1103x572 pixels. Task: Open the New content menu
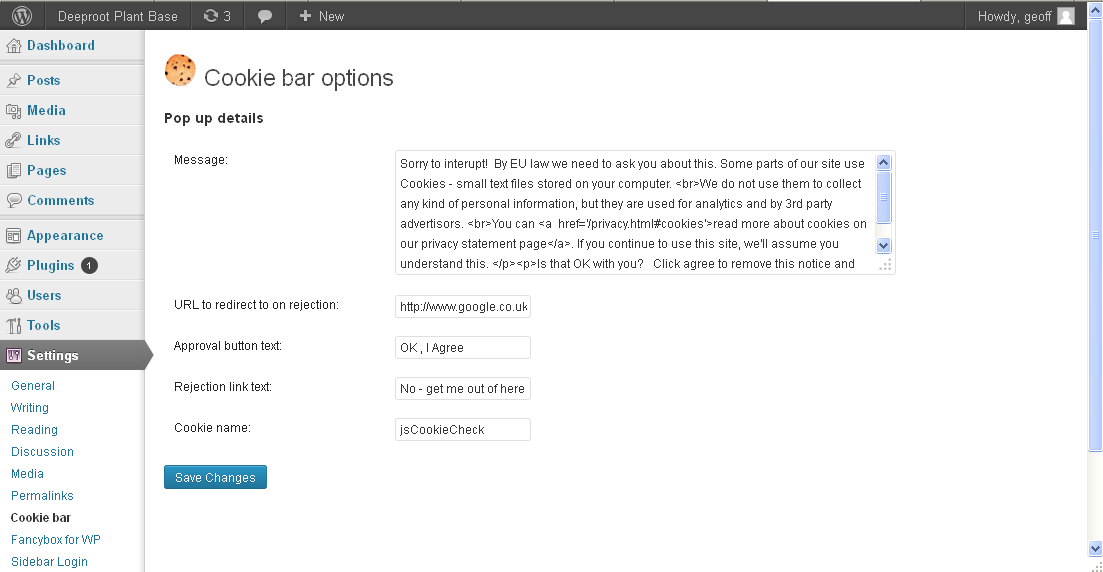(321, 16)
